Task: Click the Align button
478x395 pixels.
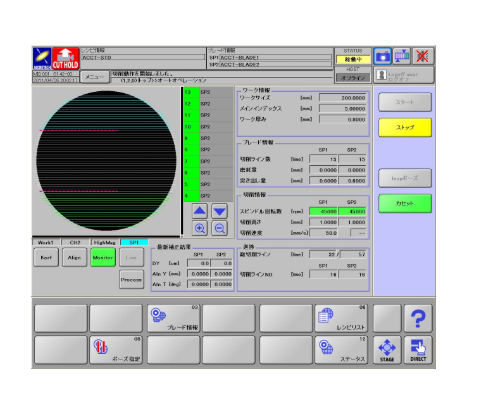Action: tap(74, 257)
